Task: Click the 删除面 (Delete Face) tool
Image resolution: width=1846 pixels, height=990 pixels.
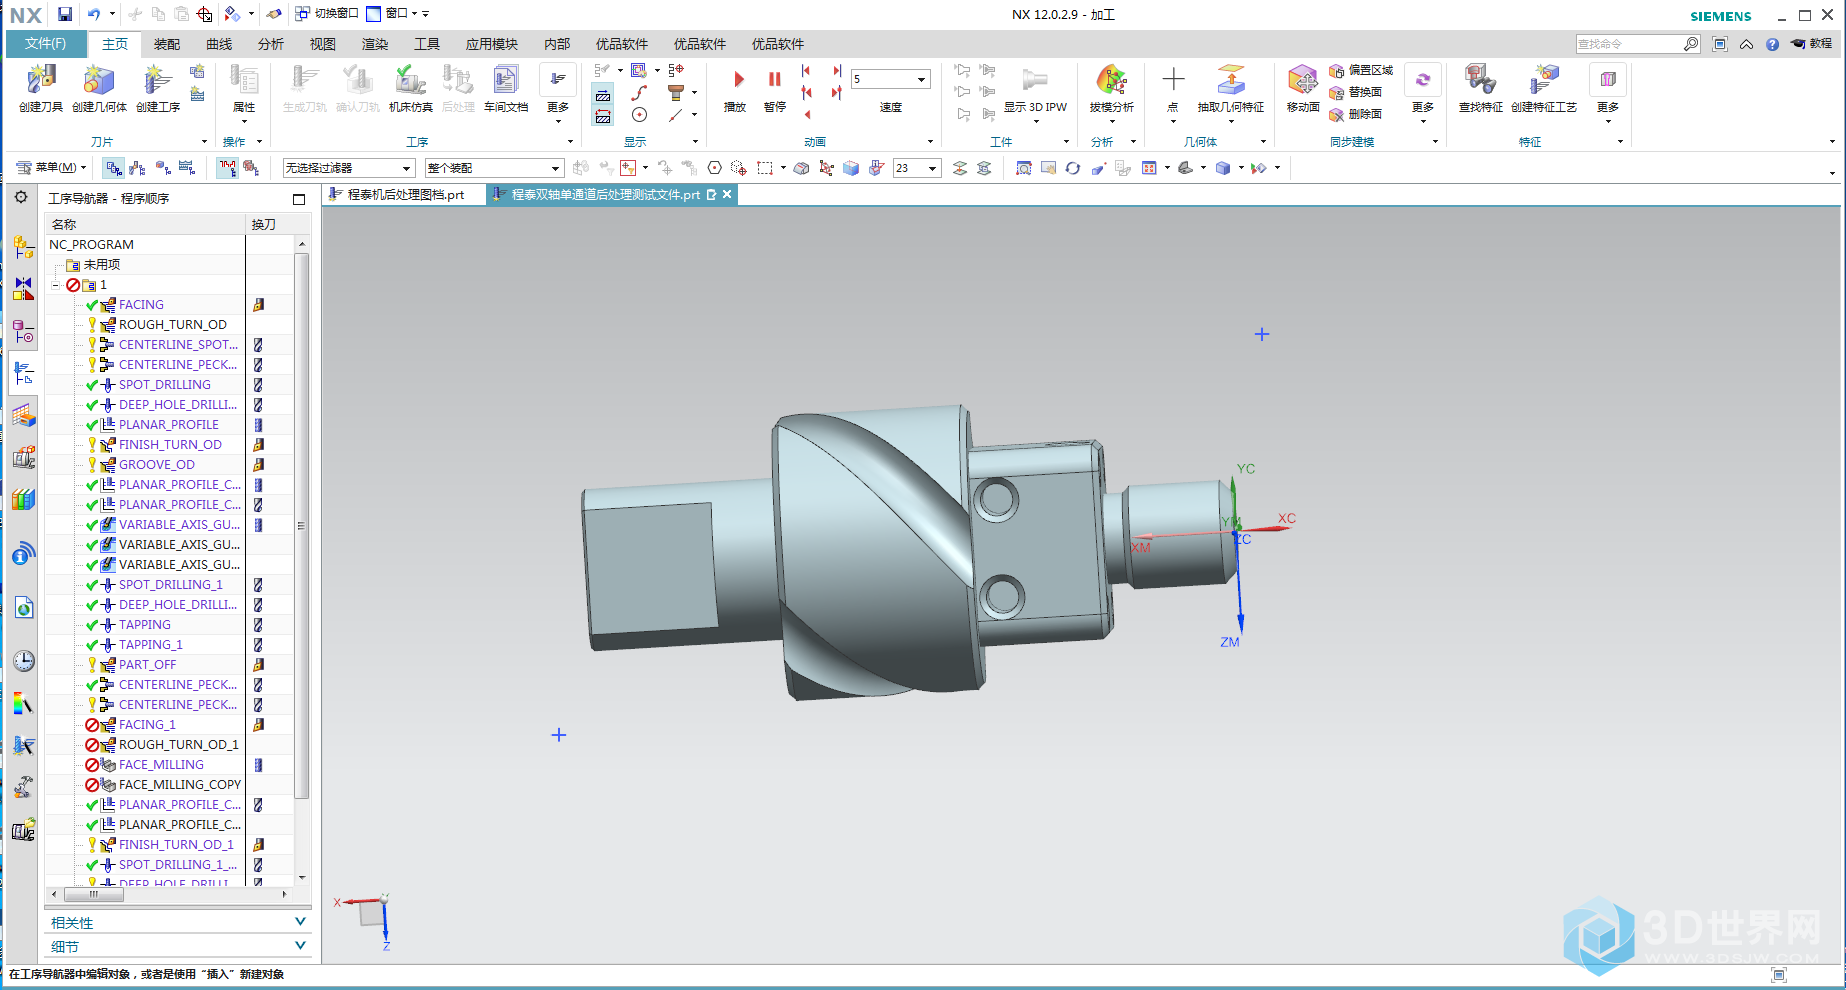Action: (x=1356, y=114)
